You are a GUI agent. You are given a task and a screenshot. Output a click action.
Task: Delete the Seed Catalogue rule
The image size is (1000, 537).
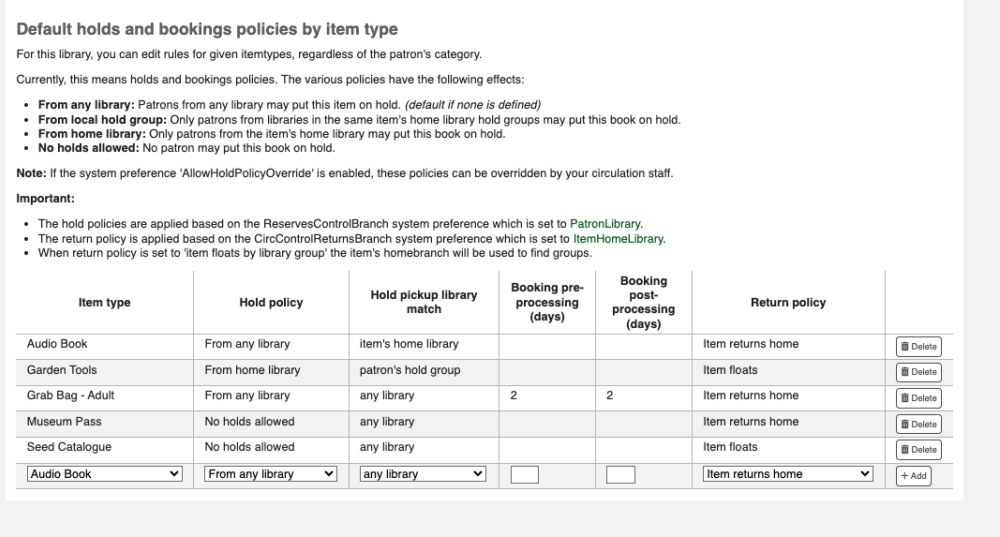[918, 450]
